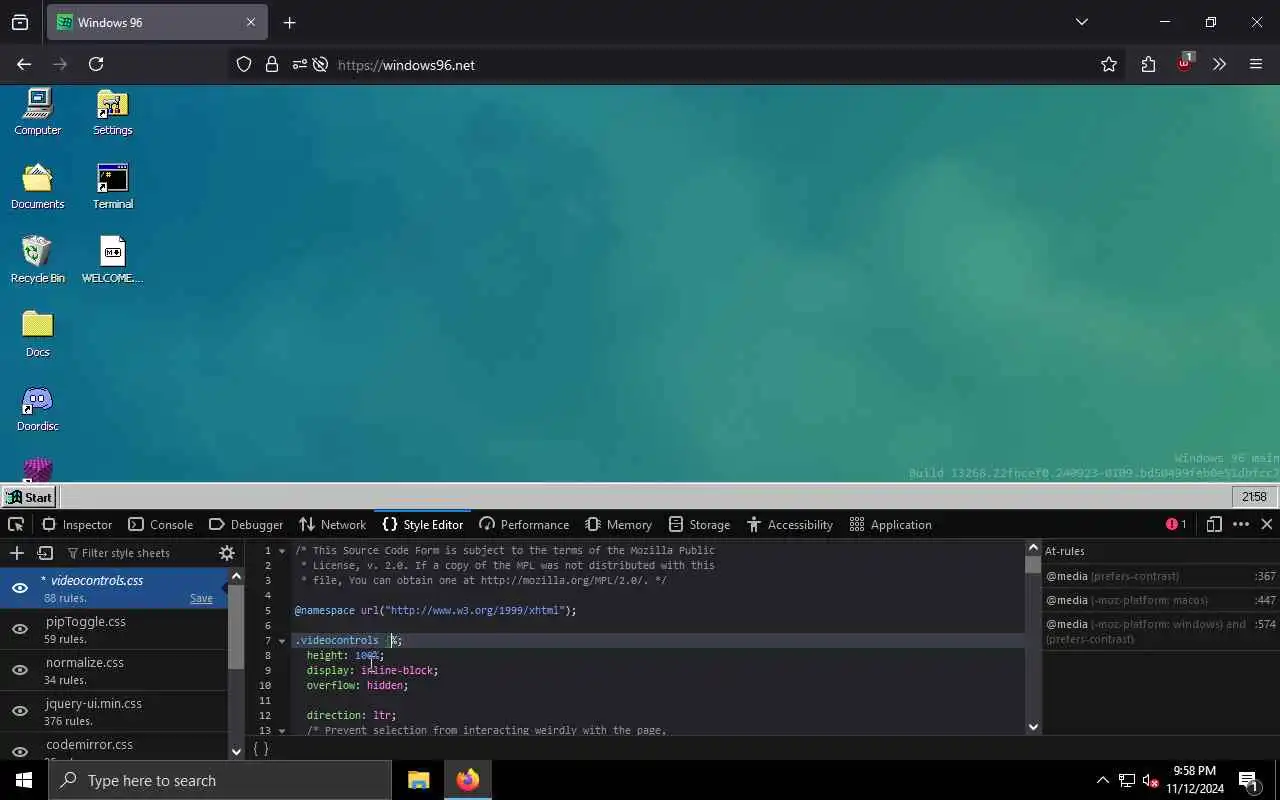Image resolution: width=1280 pixels, height=800 pixels.
Task: Open Style Editor options gear
Action: (x=227, y=553)
